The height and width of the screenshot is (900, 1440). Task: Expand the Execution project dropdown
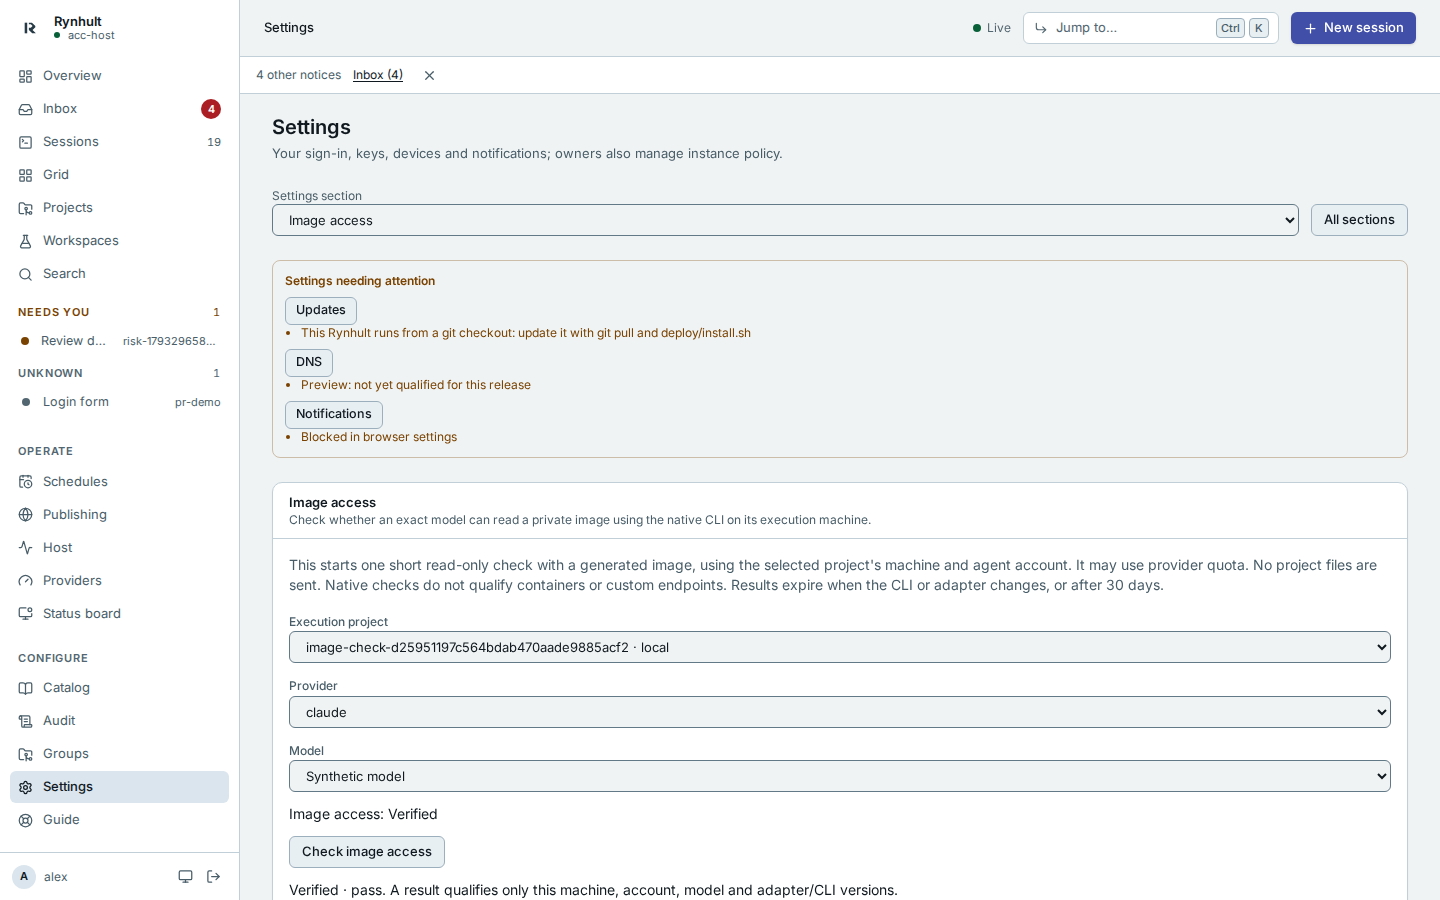pyautogui.click(x=840, y=647)
